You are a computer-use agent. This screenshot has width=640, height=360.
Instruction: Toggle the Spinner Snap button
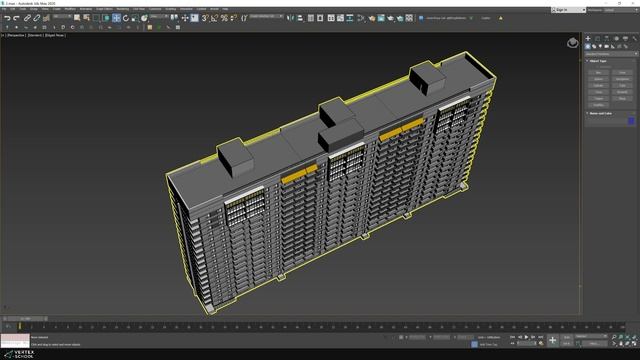[x=233, y=18]
